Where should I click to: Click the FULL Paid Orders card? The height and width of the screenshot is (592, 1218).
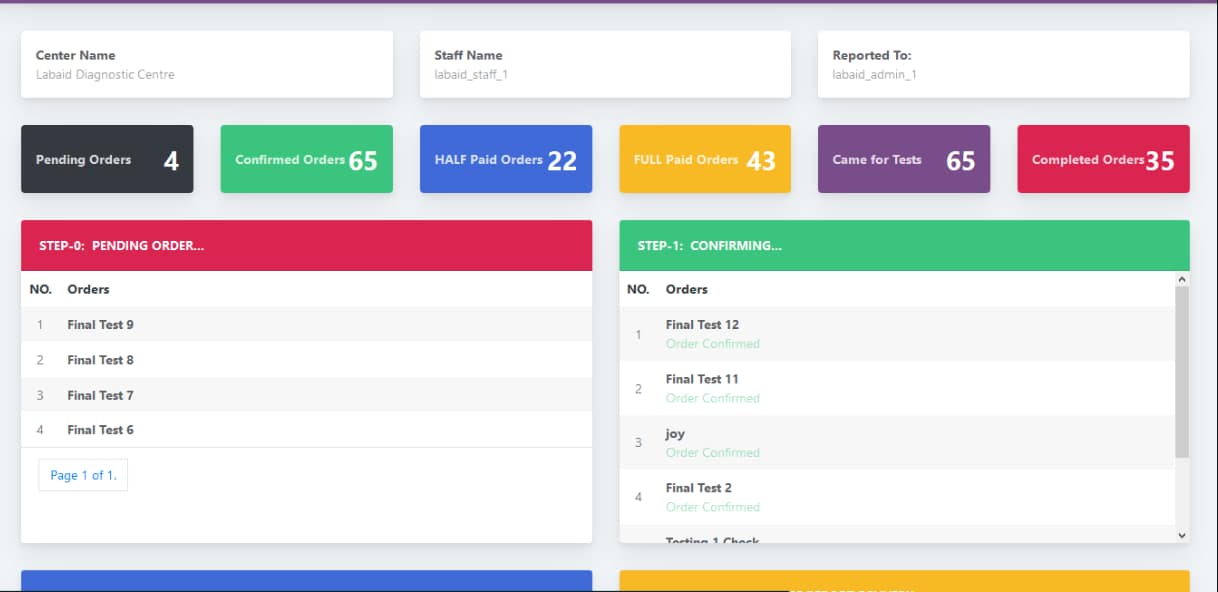click(705, 158)
